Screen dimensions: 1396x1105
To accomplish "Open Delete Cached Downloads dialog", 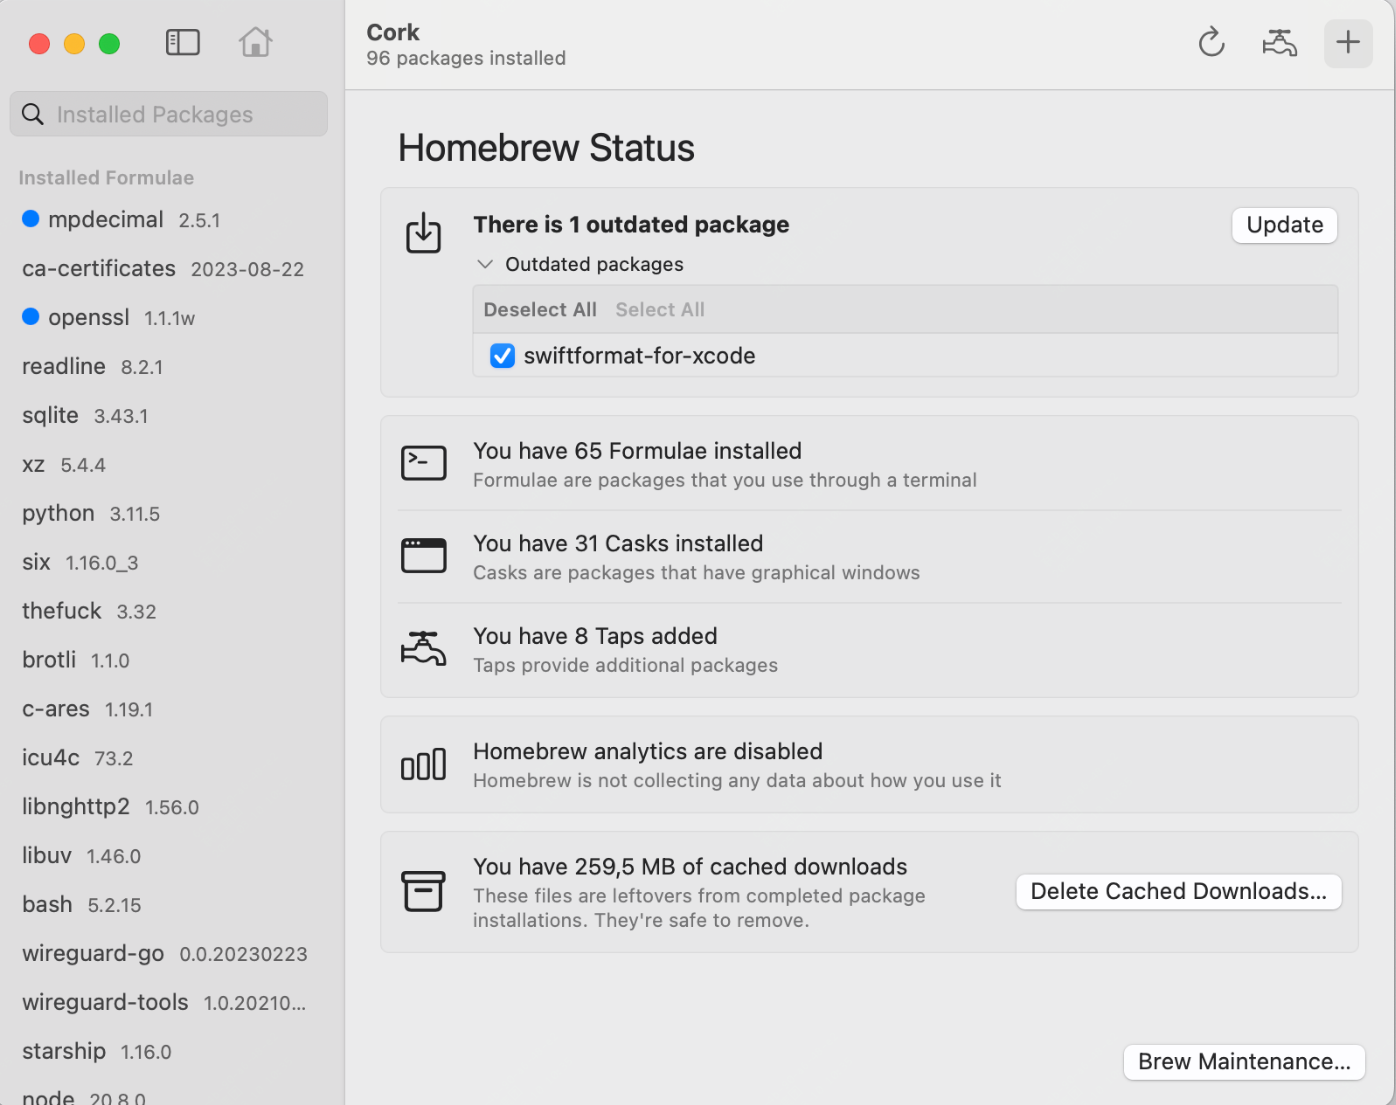I will (x=1178, y=891).
